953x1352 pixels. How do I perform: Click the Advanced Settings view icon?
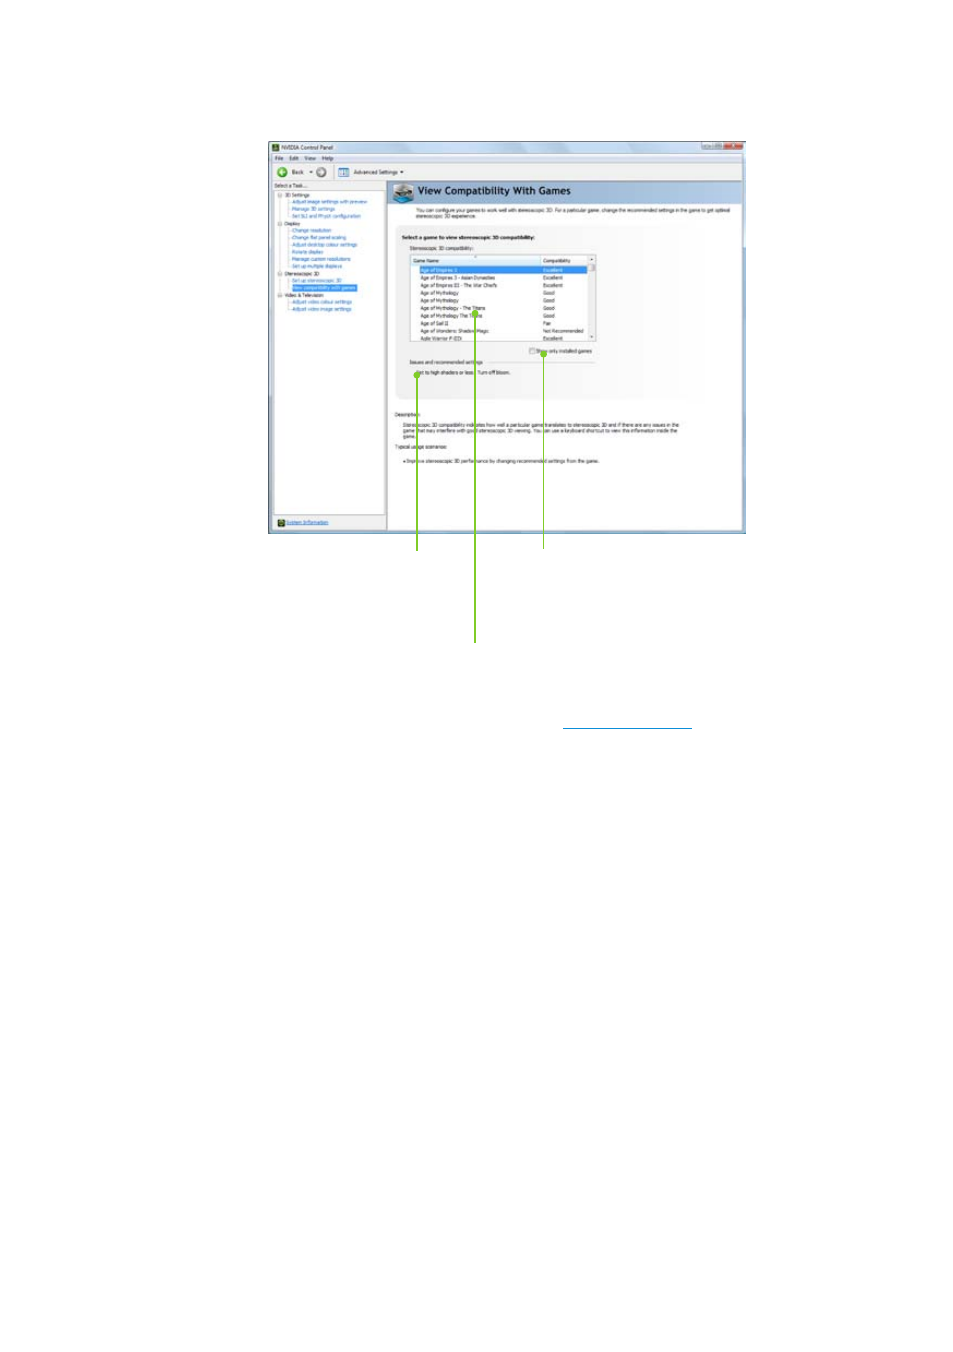click(x=343, y=172)
